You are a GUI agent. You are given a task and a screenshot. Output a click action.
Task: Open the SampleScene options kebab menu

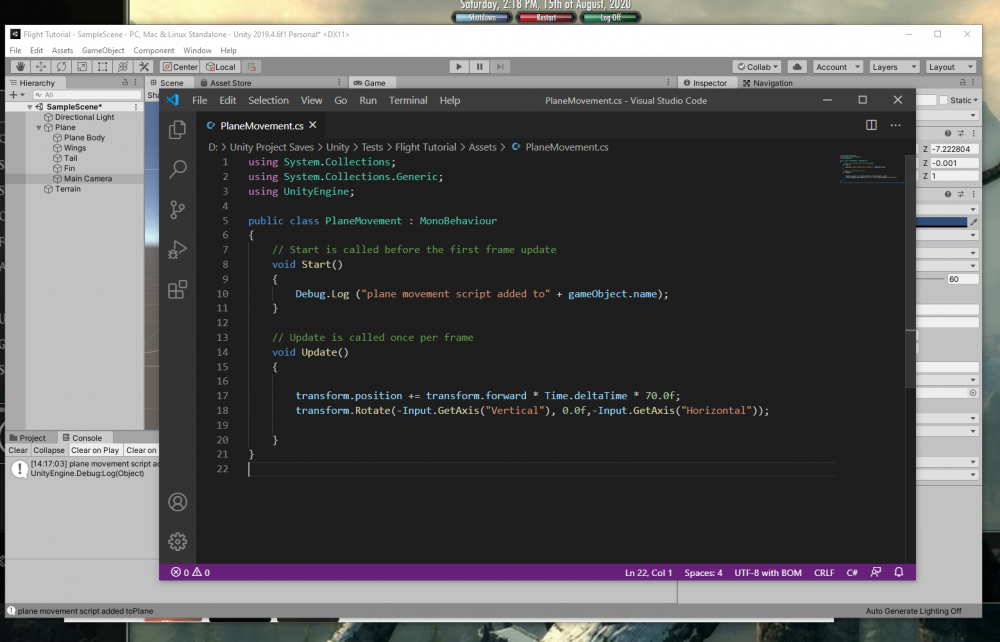[x=136, y=106]
